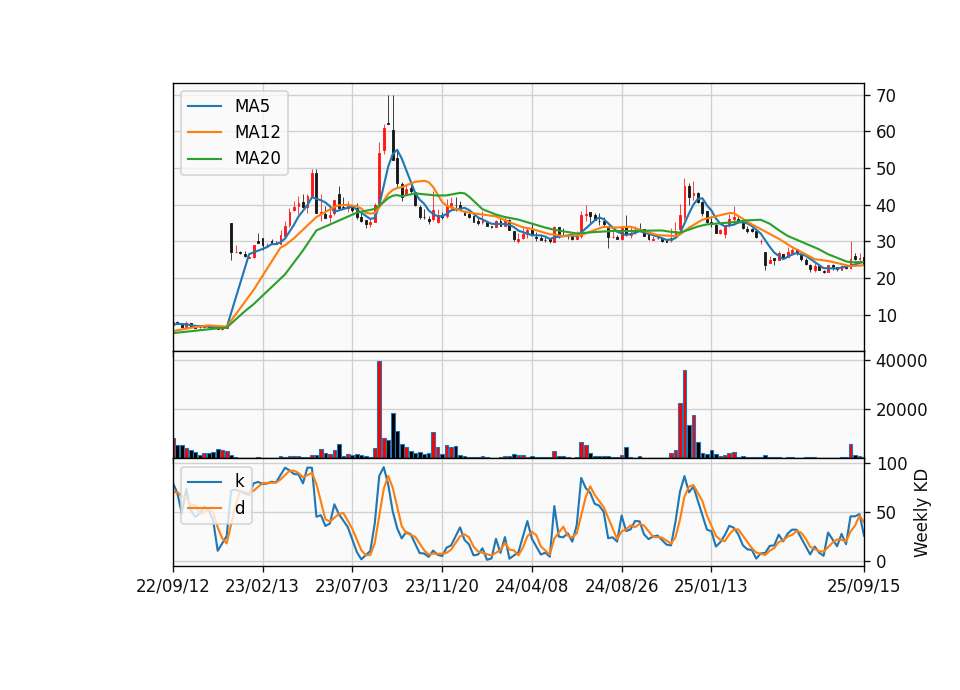
Task: Click the 23/07/03 date label
Action: point(352,586)
